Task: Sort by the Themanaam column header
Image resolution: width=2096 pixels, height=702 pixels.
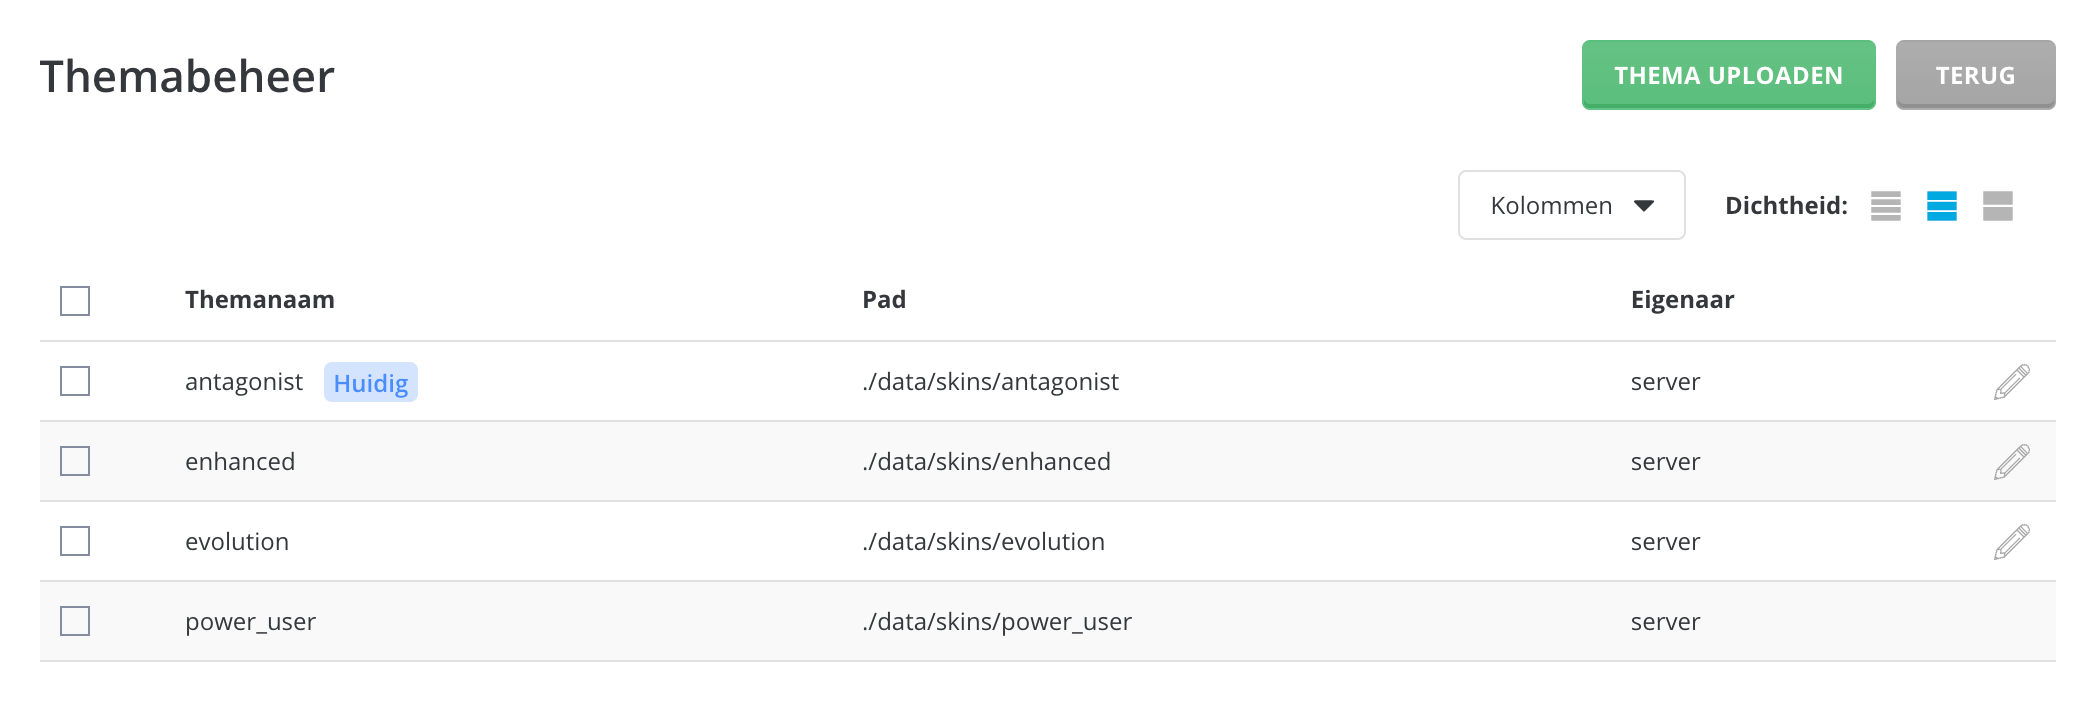Action: click(x=260, y=300)
